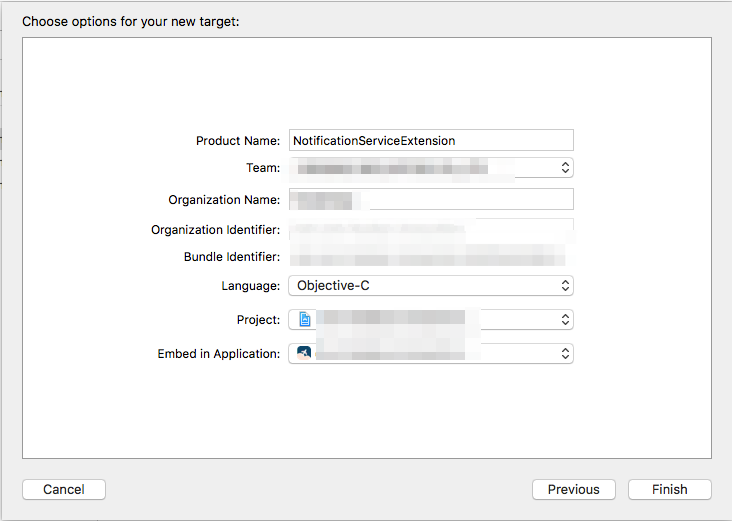The width and height of the screenshot is (732, 521).
Task: Click the Xcode project file icon
Action: [x=305, y=320]
